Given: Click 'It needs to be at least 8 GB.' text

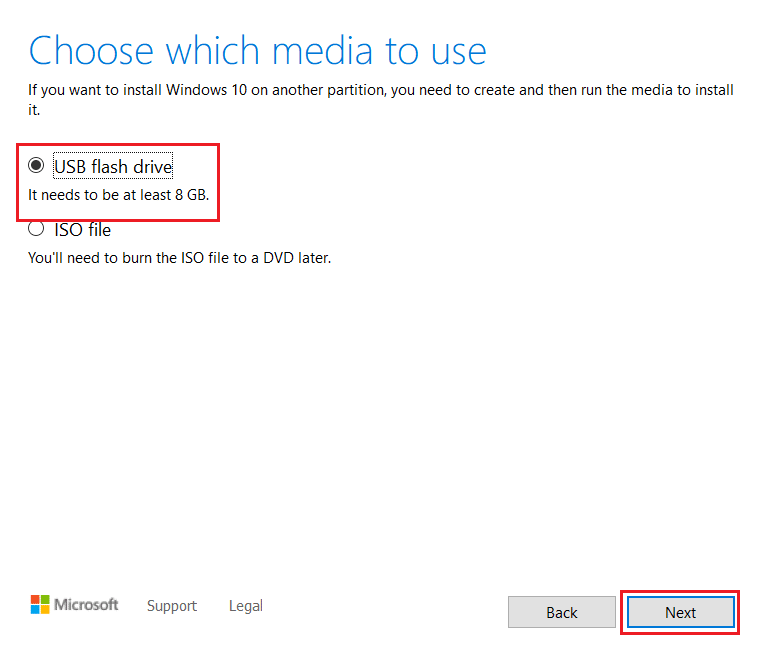Looking at the screenshot, I should pos(119,195).
